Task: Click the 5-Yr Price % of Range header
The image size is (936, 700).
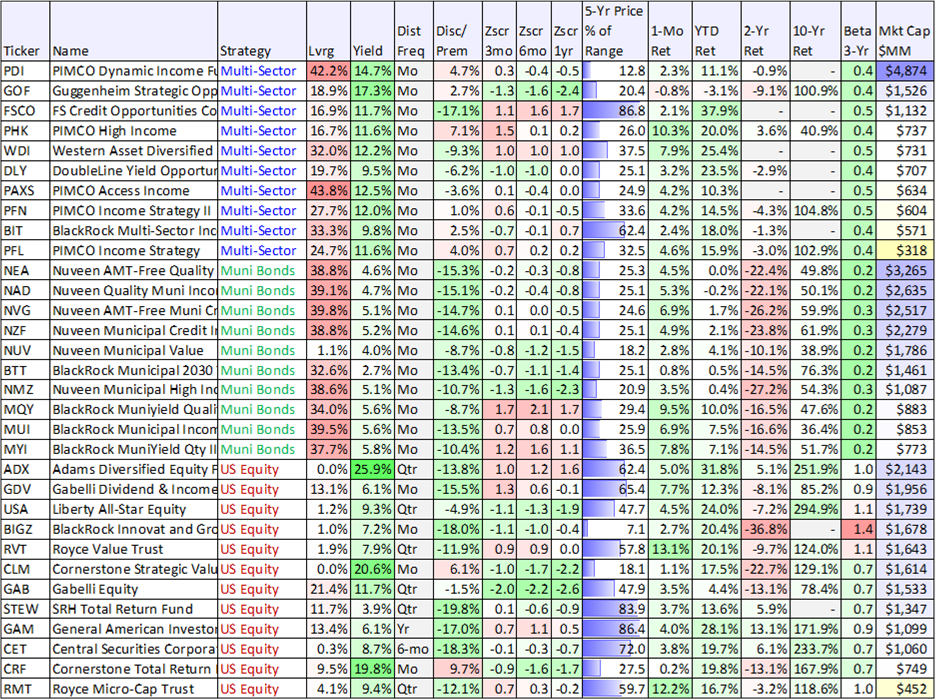Action: tap(615, 31)
